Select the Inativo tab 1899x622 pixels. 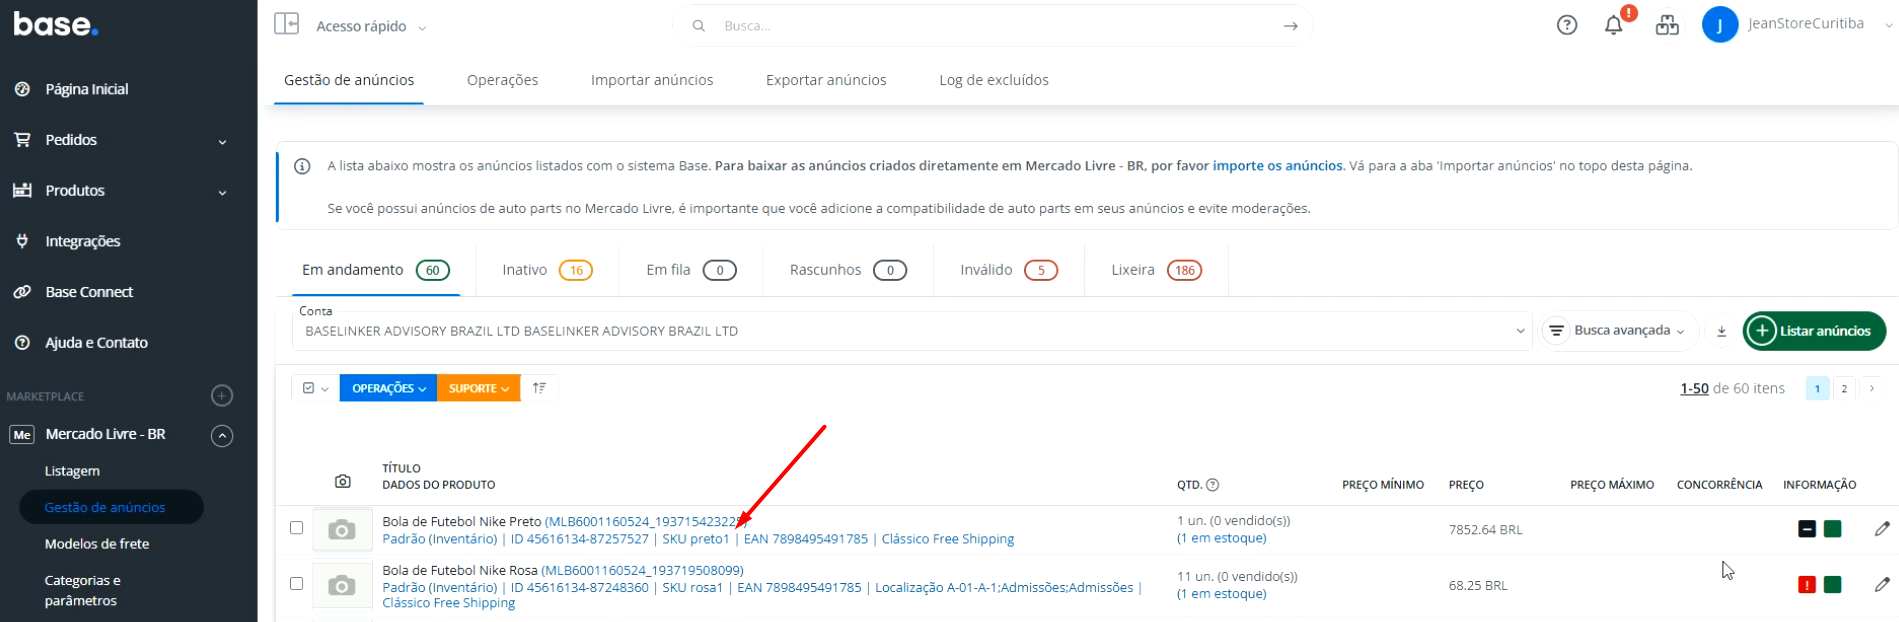(x=546, y=270)
